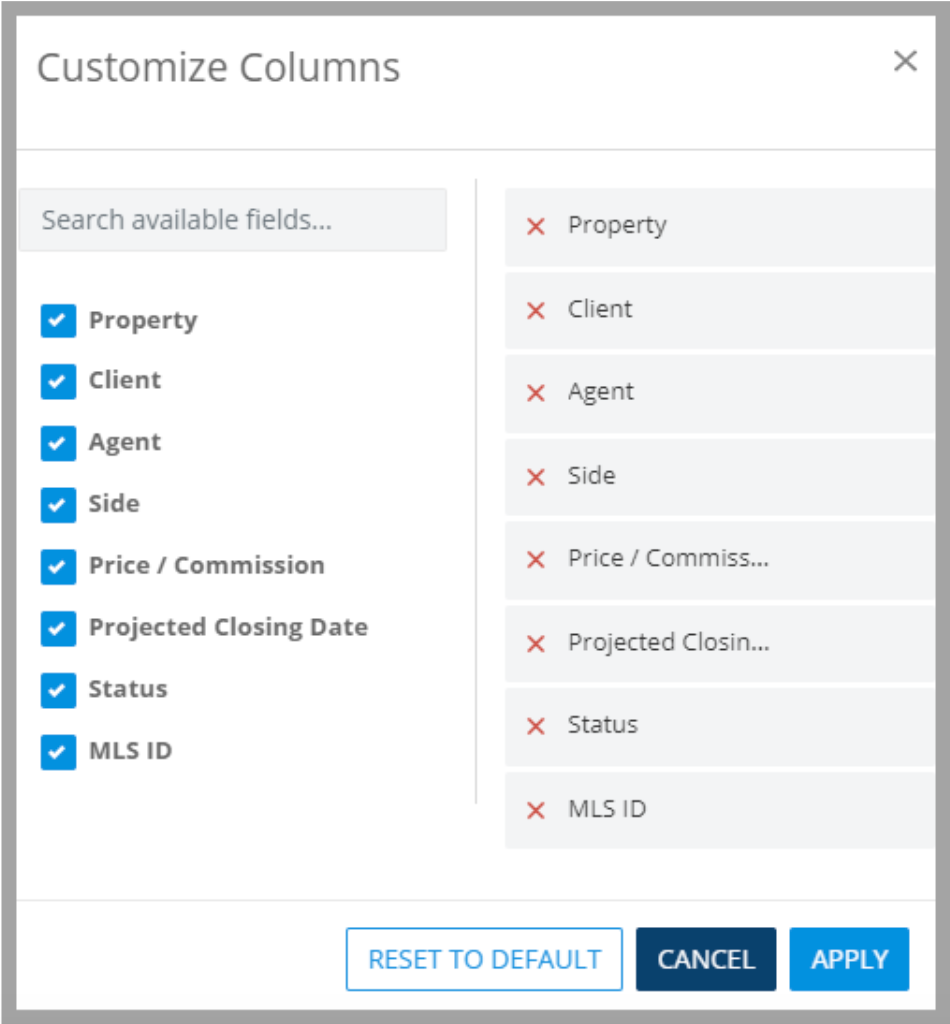
Task: Disable the MLS ID checkbox
Action: pyautogui.click(x=58, y=751)
